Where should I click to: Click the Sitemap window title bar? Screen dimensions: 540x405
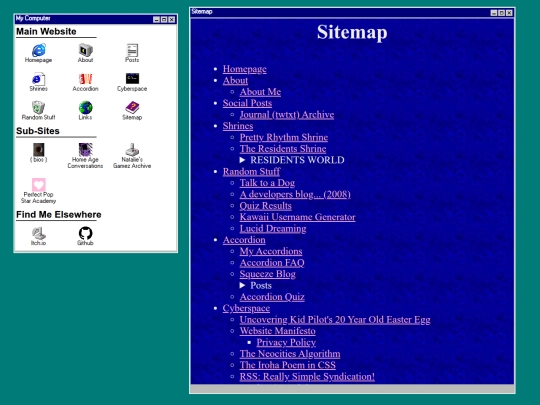[x=352, y=12]
